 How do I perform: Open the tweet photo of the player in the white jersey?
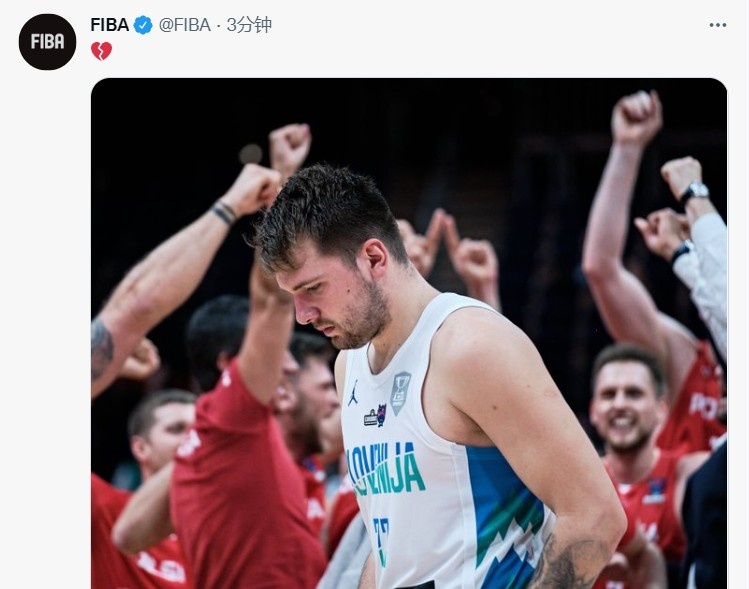409,333
